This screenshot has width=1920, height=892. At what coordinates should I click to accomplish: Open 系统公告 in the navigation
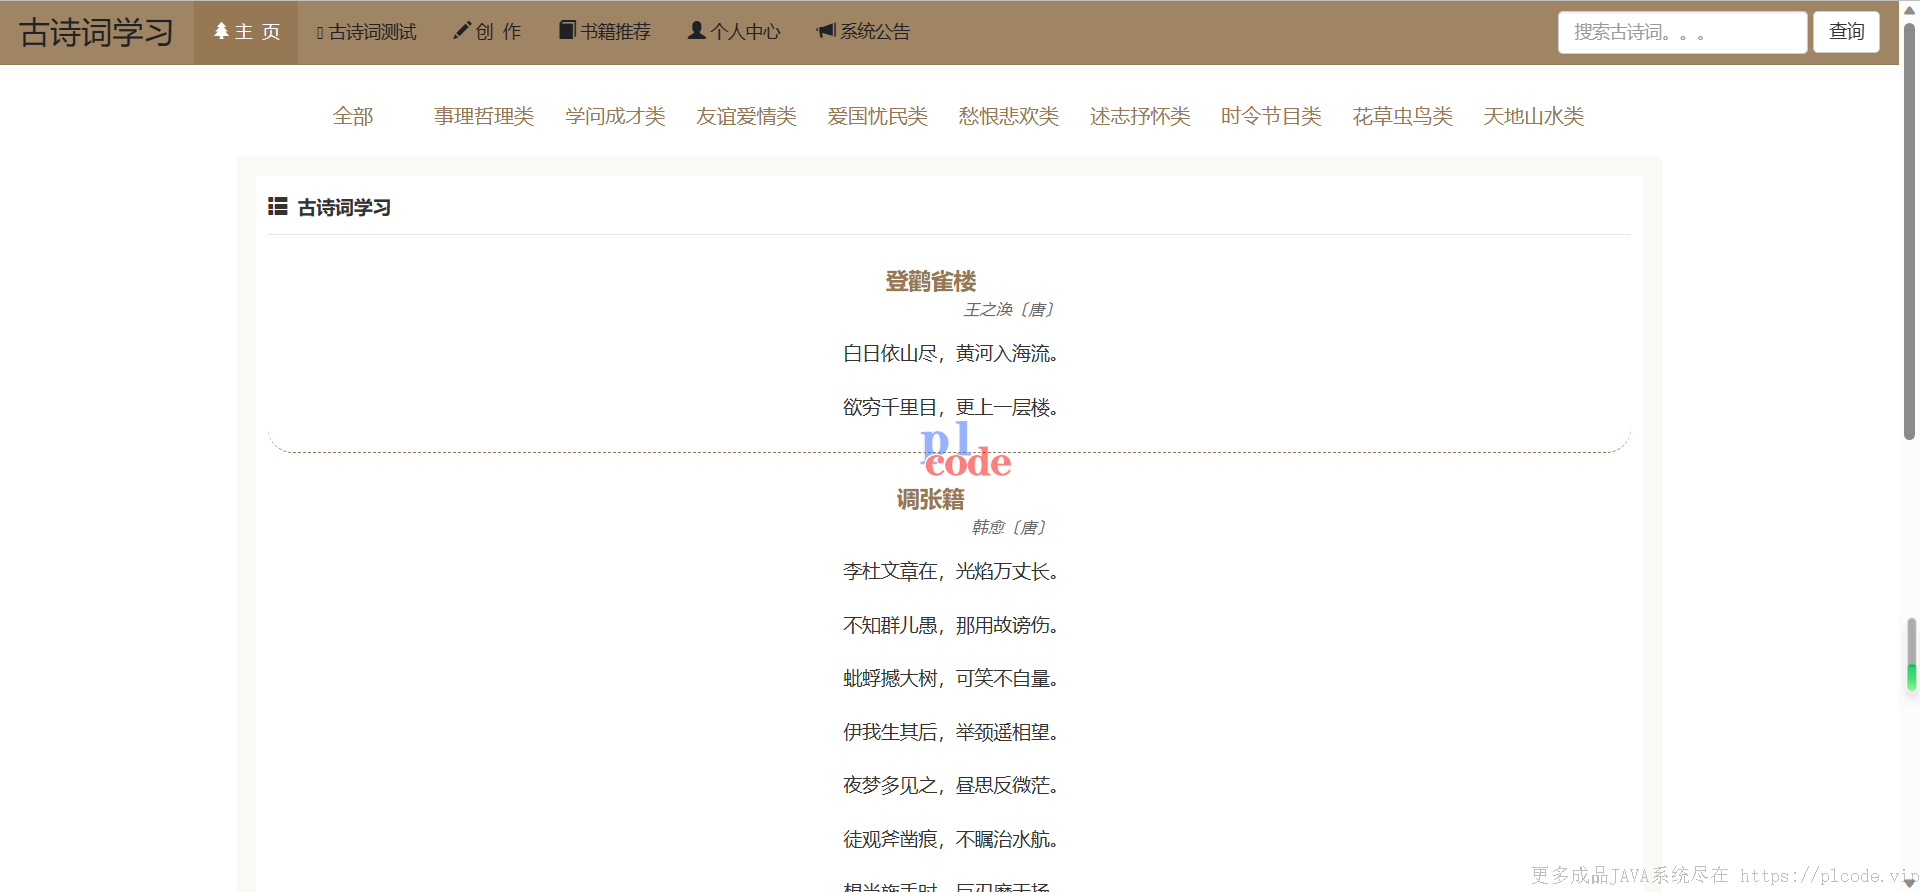[x=875, y=32]
